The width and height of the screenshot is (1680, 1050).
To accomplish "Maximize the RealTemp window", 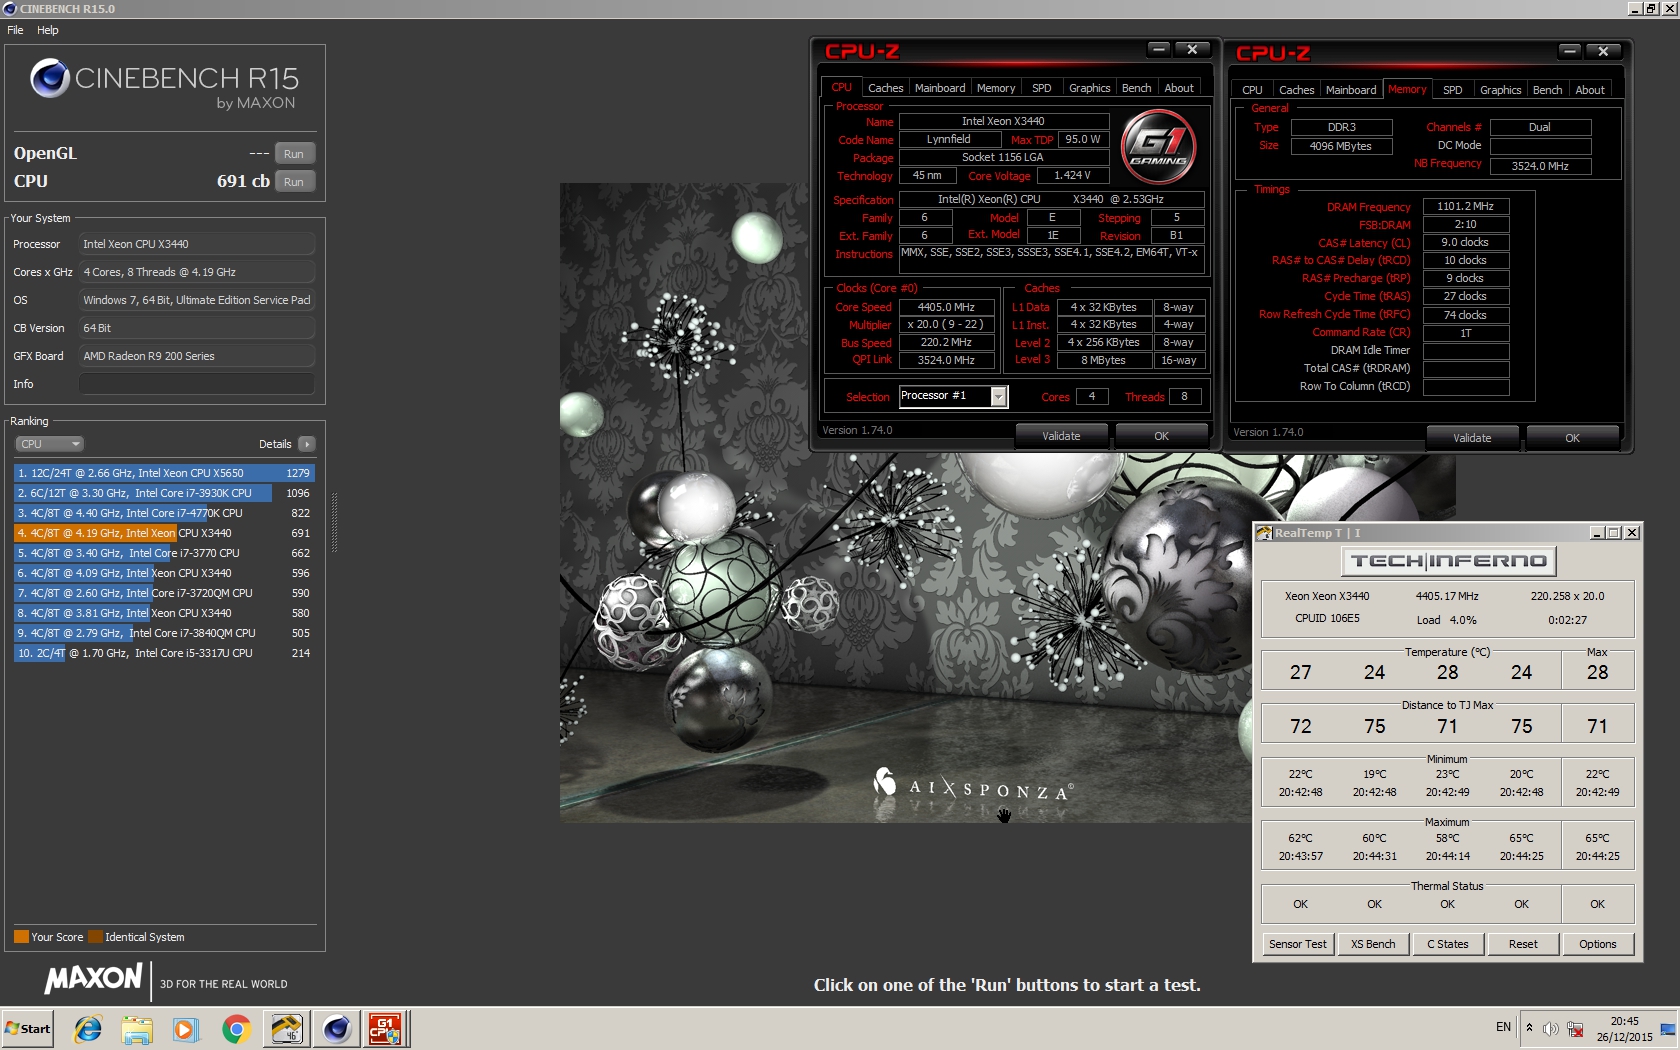I will pyautogui.click(x=1614, y=533).
